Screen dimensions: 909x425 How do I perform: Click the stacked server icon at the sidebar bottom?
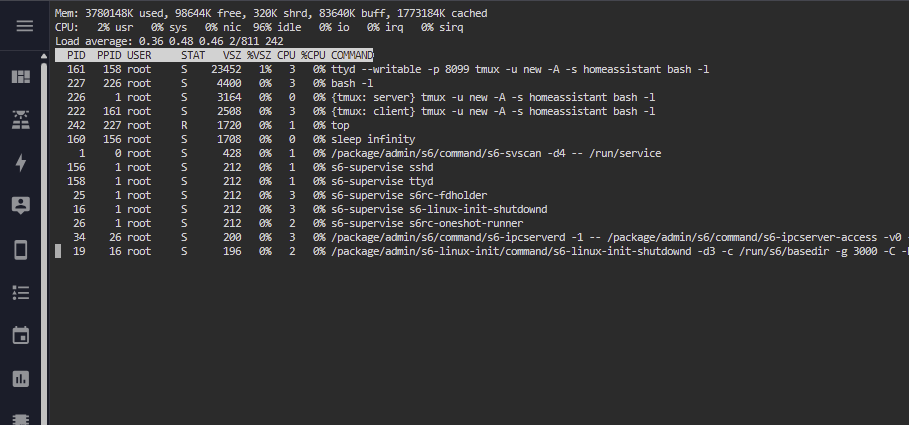[20, 418]
